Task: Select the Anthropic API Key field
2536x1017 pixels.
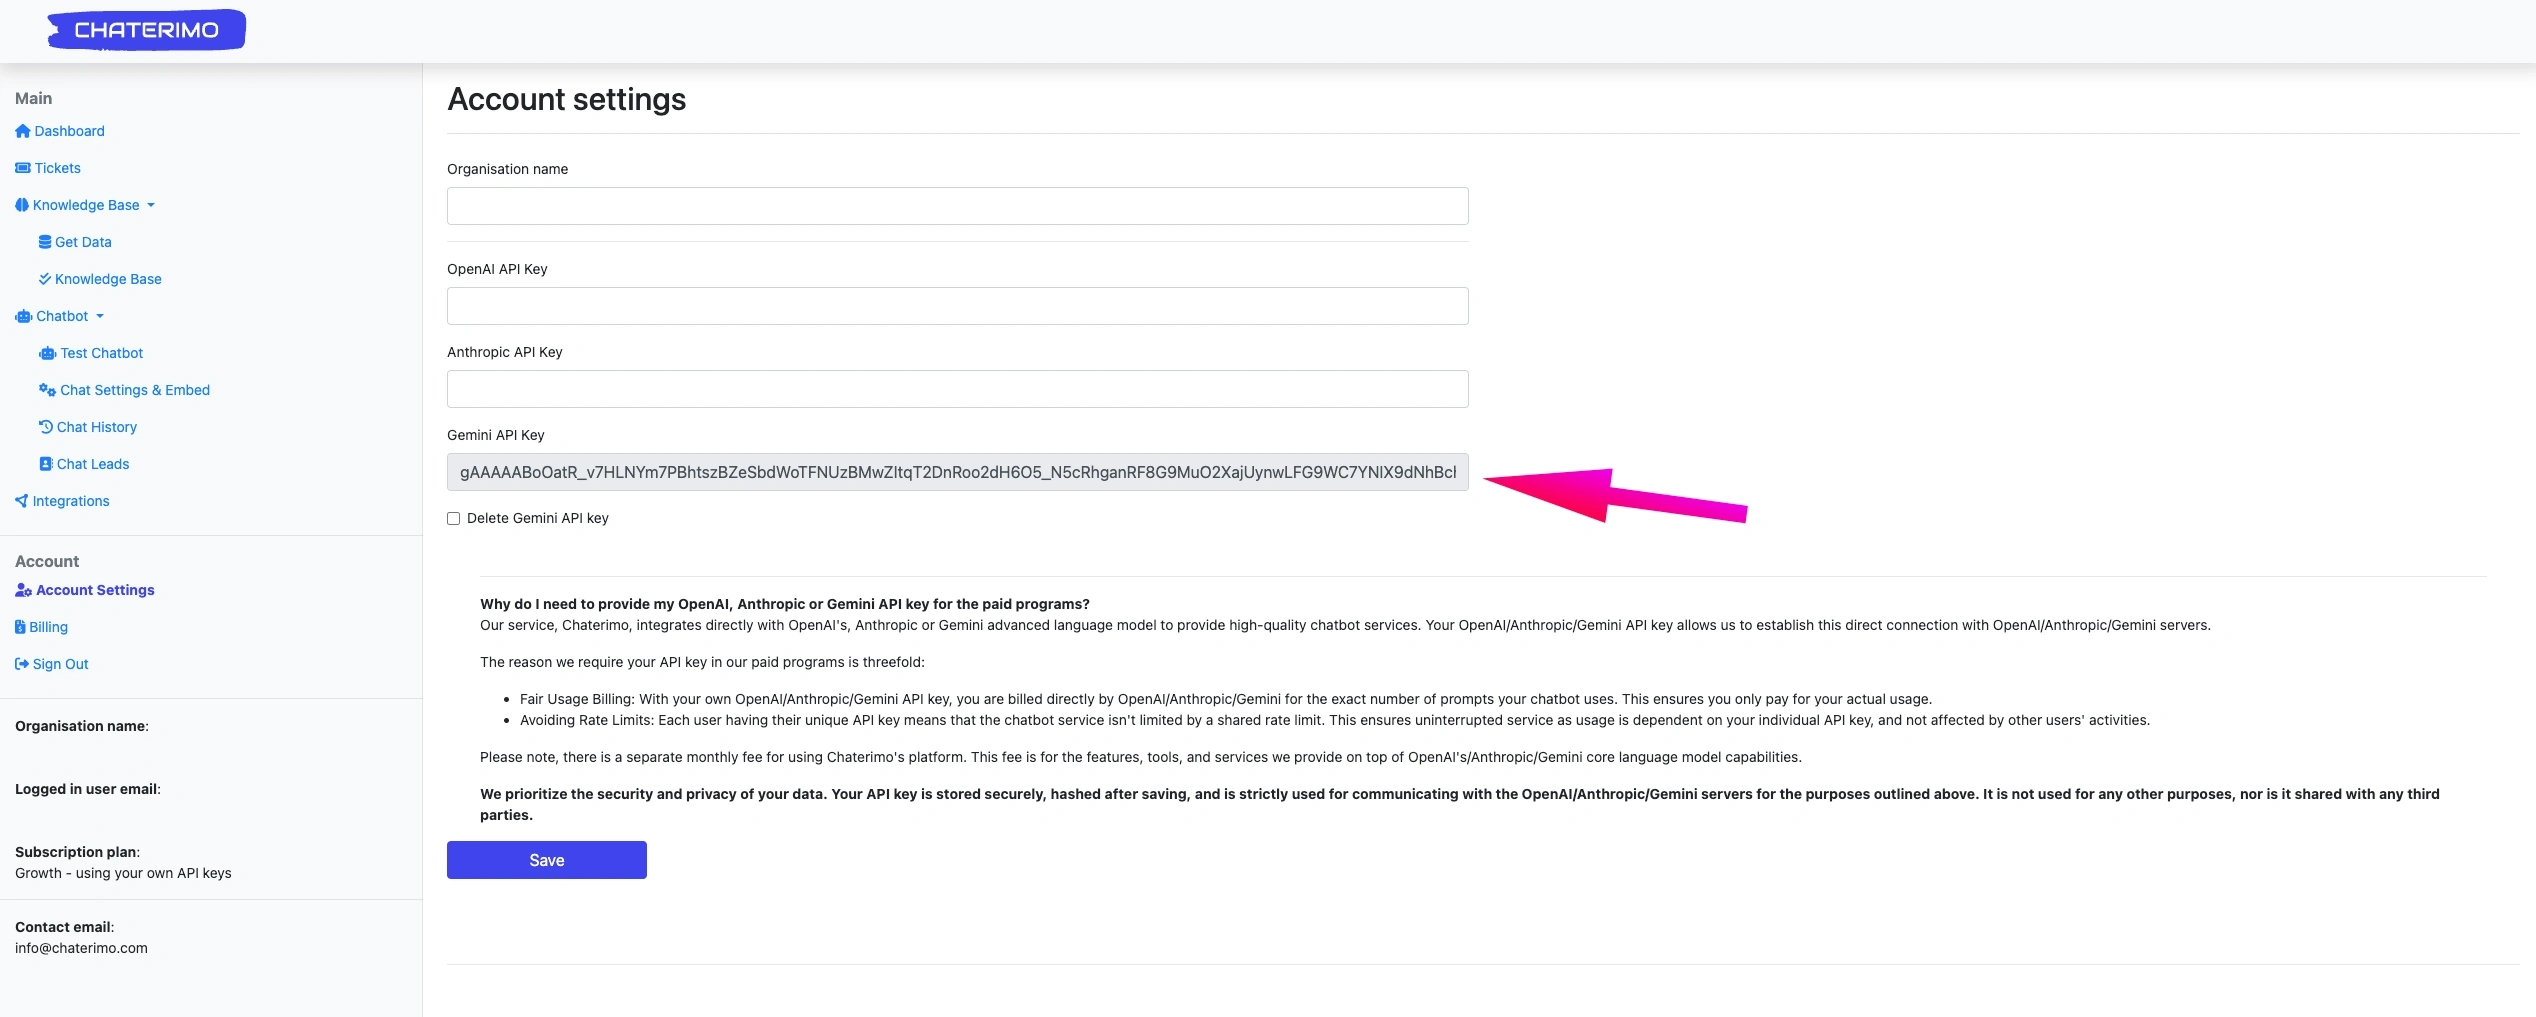Action: (957, 389)
